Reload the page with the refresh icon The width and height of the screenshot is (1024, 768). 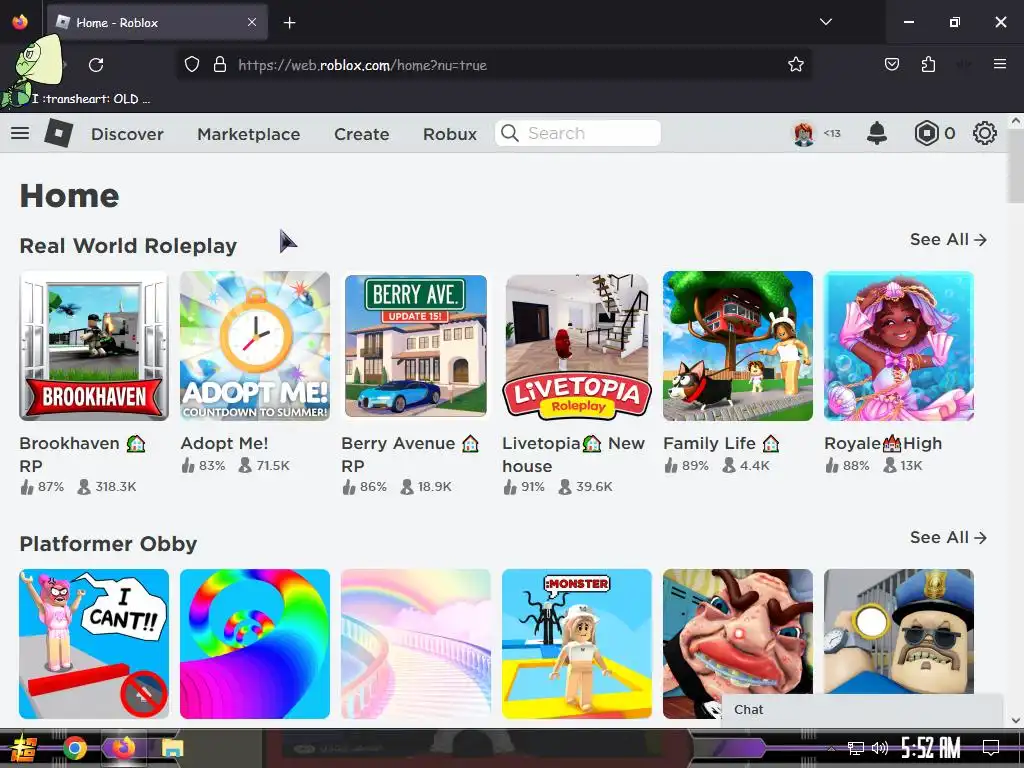pyautogui.click(x=96, y=65)
